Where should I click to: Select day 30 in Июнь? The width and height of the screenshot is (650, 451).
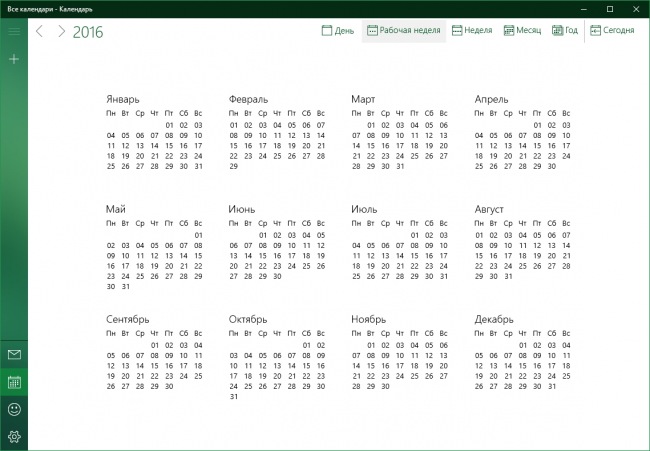pyautogui.click(x=277, y=276)
